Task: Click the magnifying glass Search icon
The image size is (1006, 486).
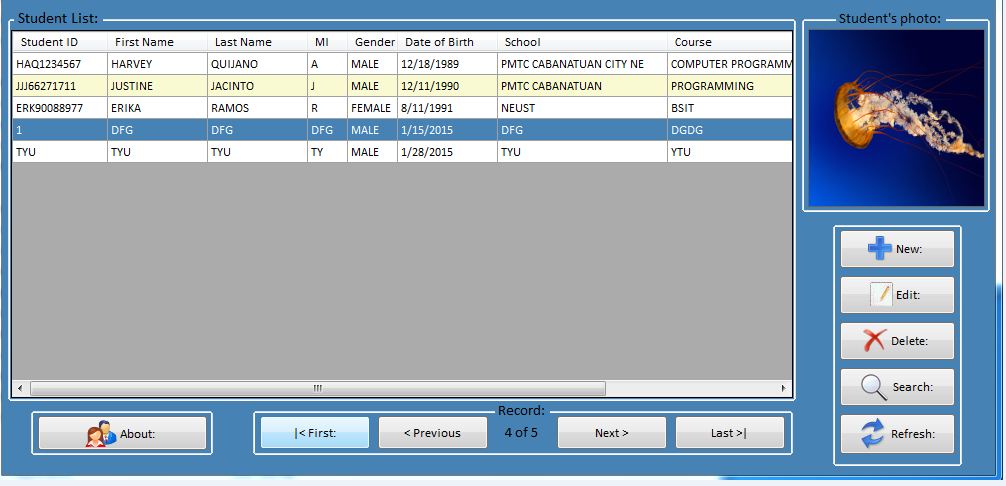Action: click(875, 387)
